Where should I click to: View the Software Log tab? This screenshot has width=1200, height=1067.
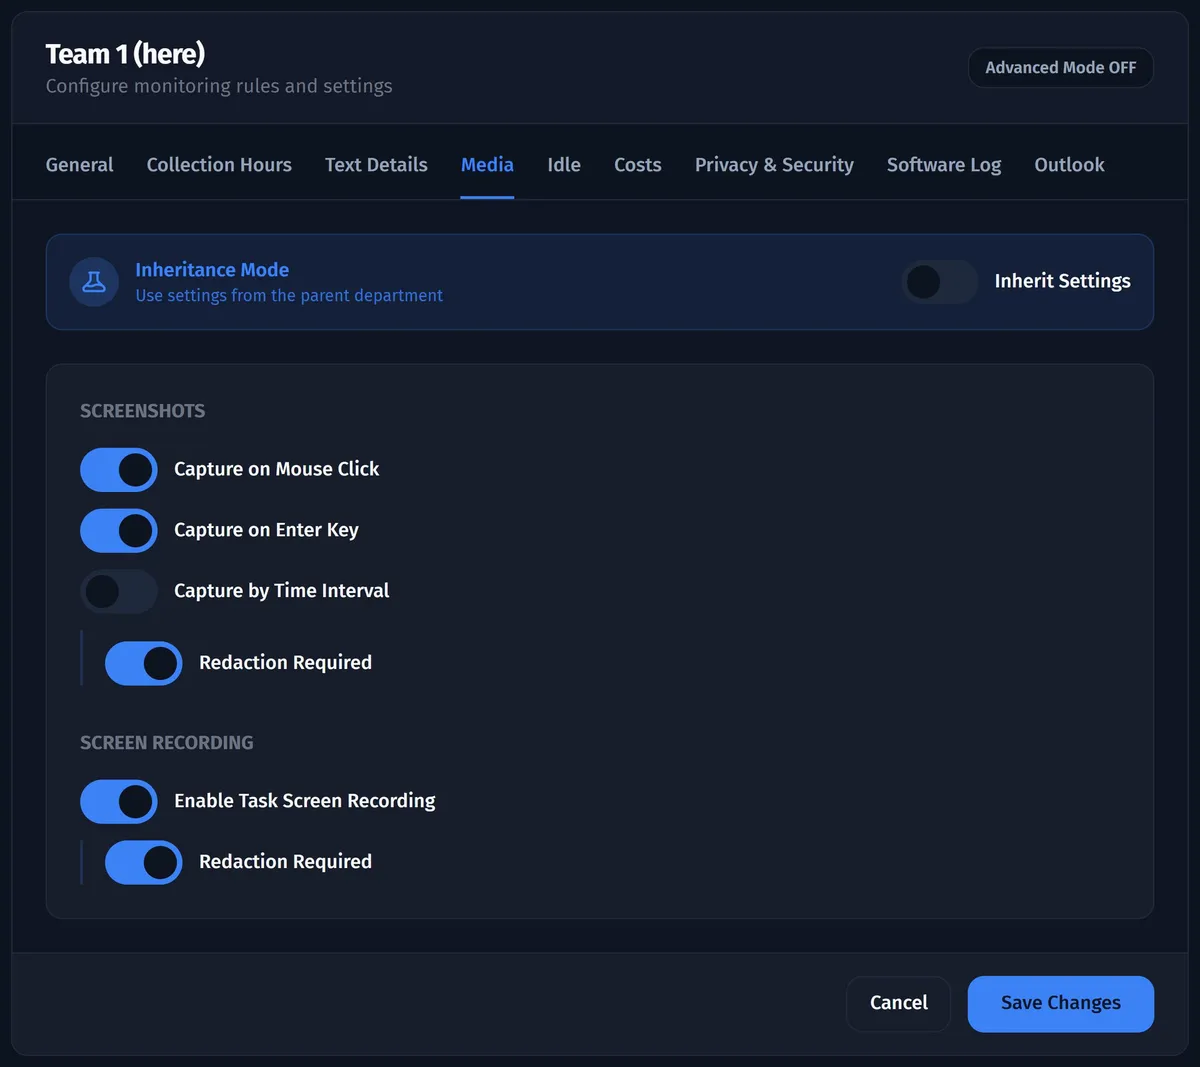(x=944, y=165)
